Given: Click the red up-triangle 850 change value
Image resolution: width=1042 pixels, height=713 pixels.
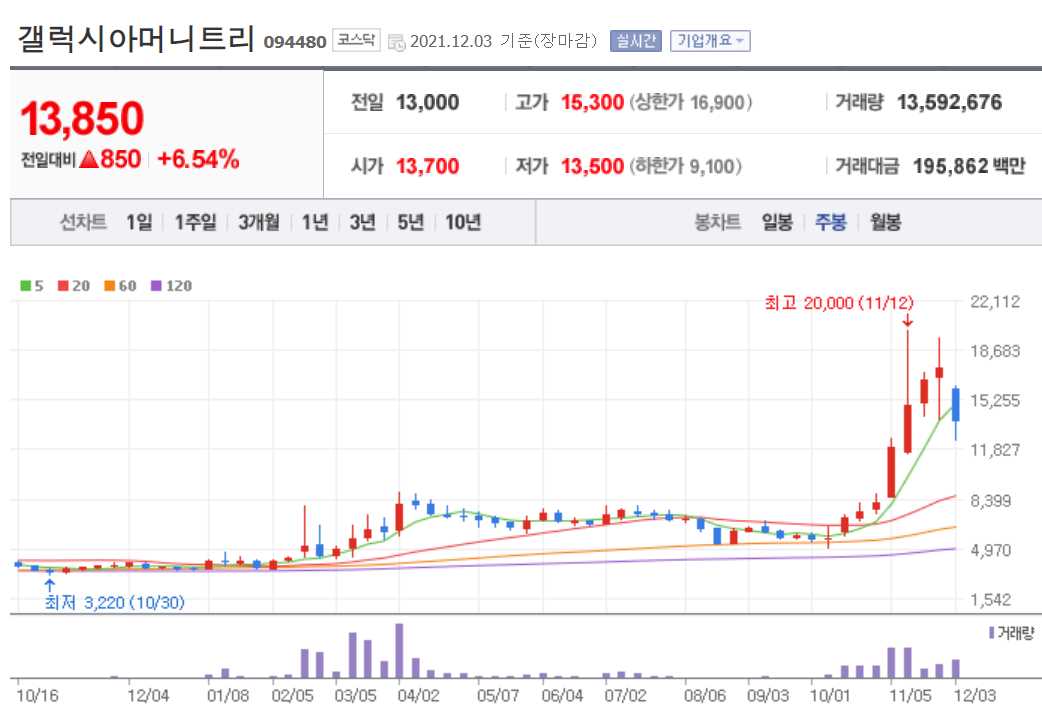Looking at the screenshot, I should tap(110, 159).
